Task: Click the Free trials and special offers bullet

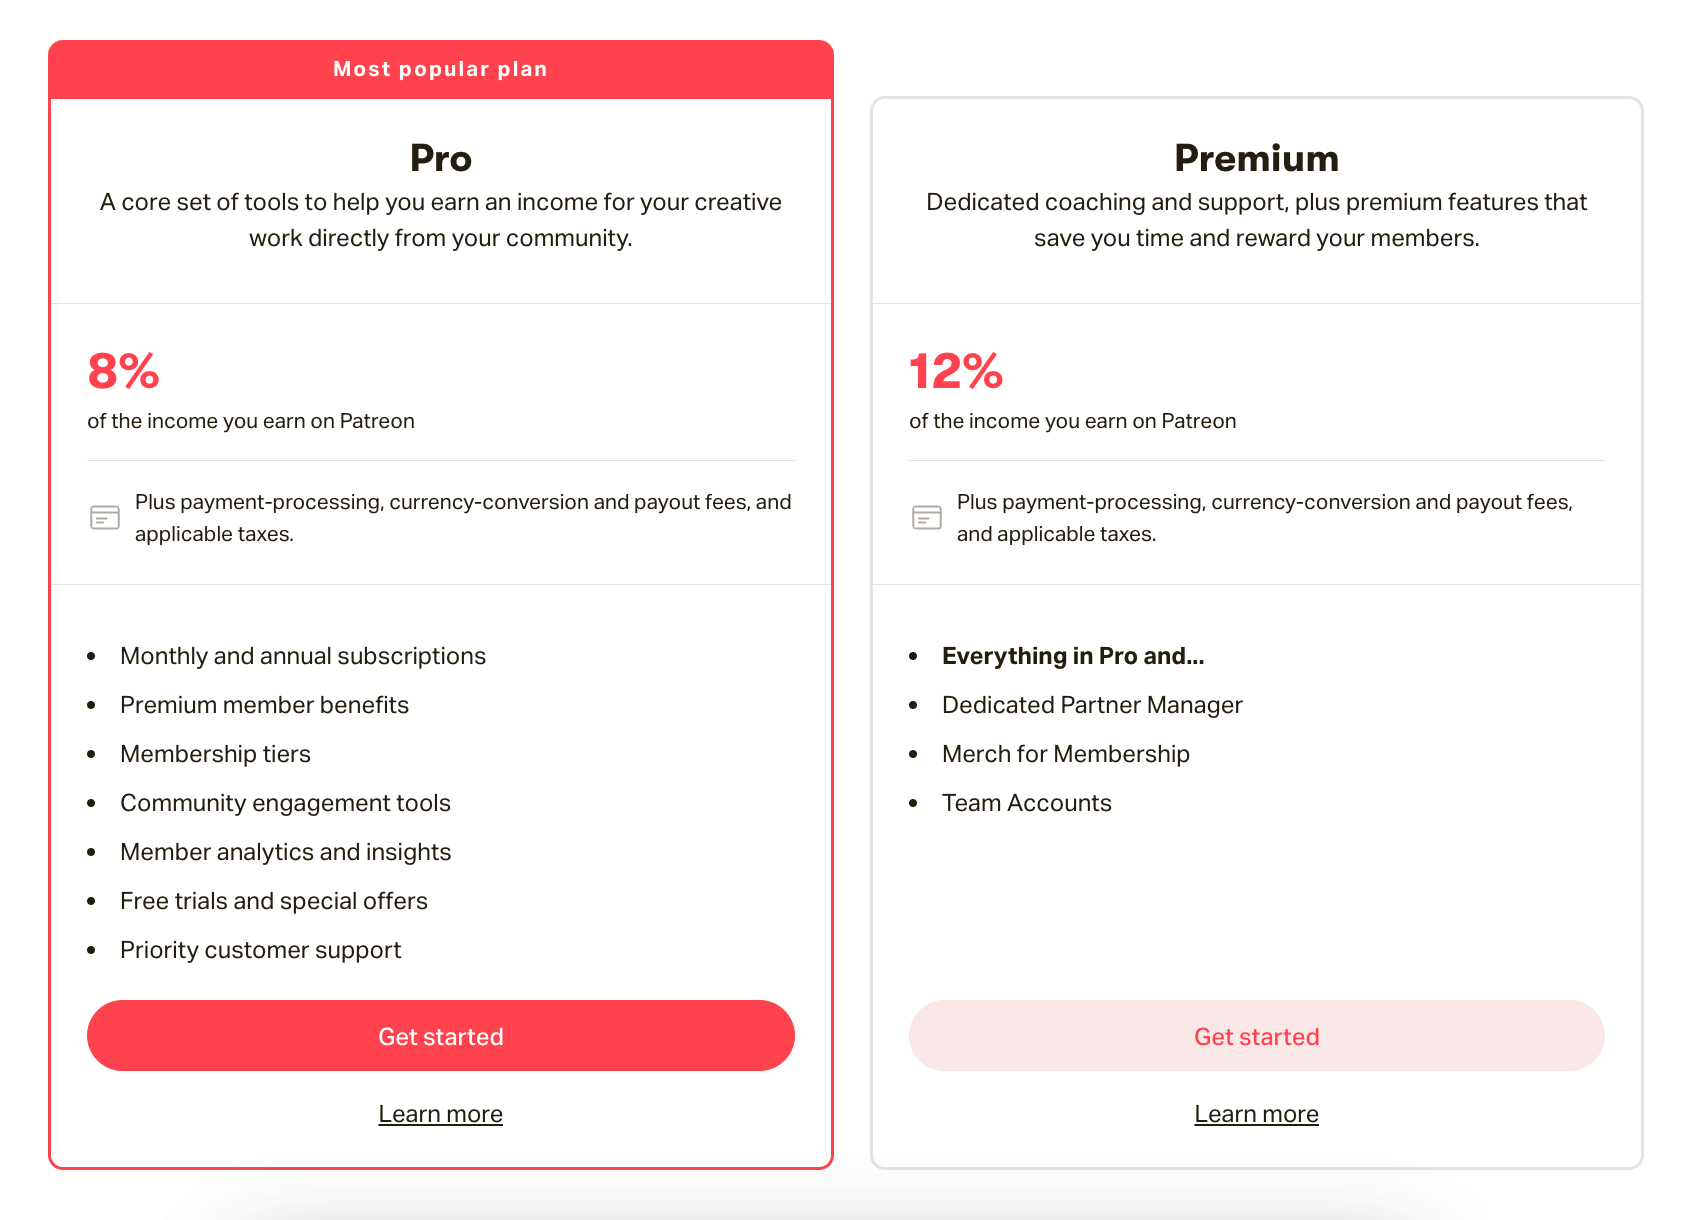Action: coord(273,900)
